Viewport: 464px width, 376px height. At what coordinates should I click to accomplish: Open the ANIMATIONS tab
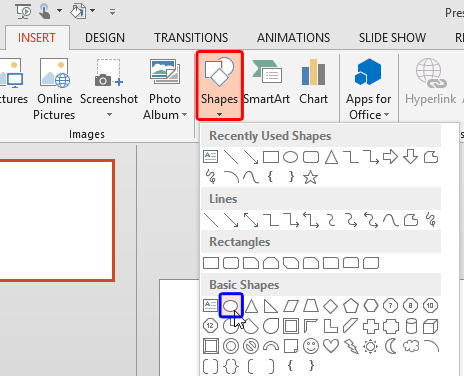click(294, 38)
